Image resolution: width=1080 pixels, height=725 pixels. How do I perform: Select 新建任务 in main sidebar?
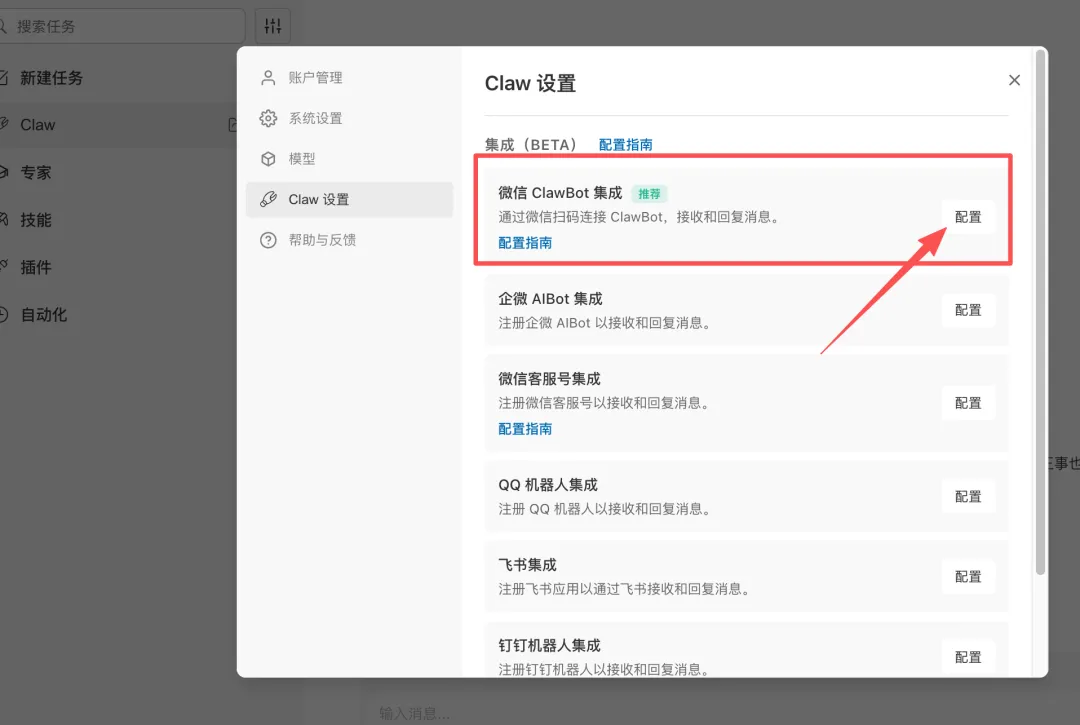click(117, 78)
